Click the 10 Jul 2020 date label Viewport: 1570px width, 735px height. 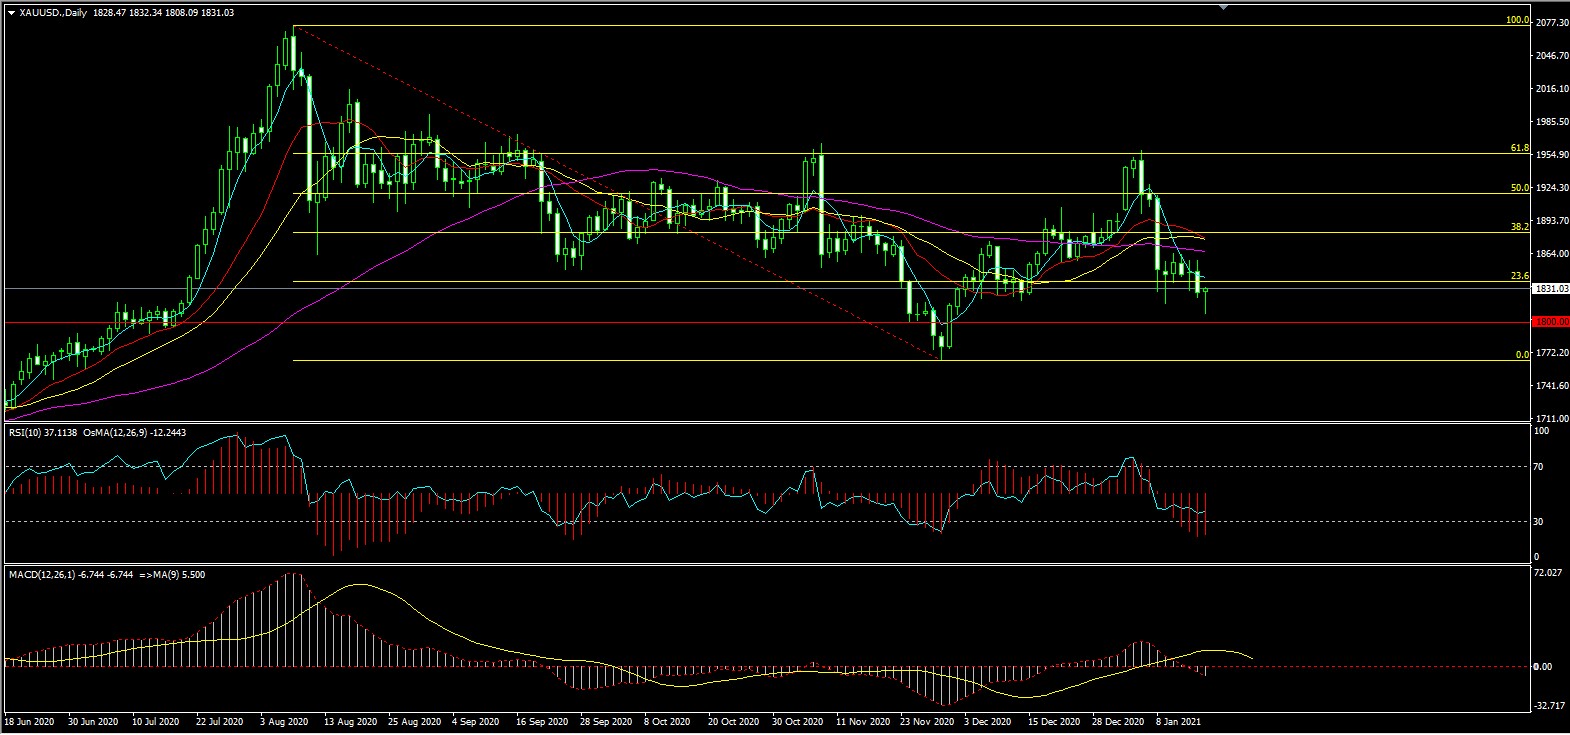pyautogui.click(x=155, y=722)
